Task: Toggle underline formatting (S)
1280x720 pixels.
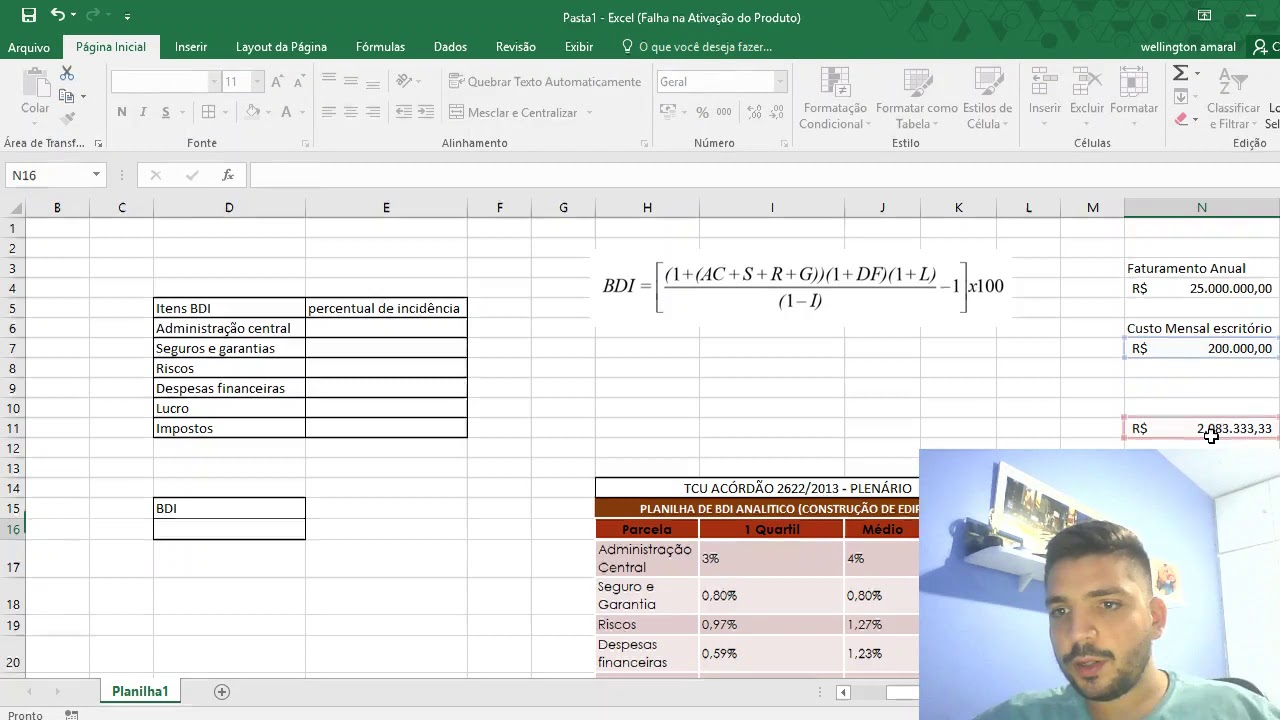Action: [165, 112]
